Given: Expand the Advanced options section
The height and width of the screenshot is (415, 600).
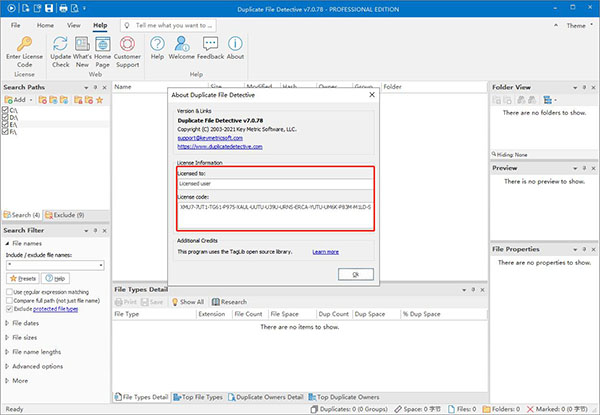Looking at the screenshot, I should (x=7, y=366).
